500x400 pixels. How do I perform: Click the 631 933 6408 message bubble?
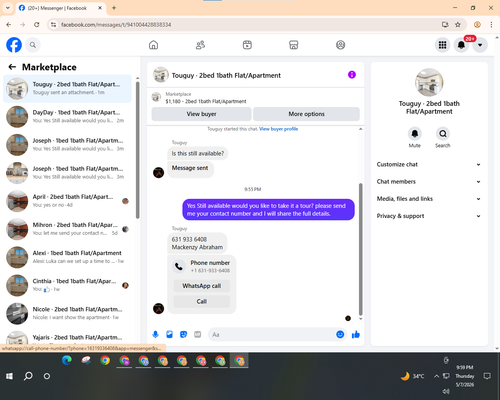(x=197, y=243)
